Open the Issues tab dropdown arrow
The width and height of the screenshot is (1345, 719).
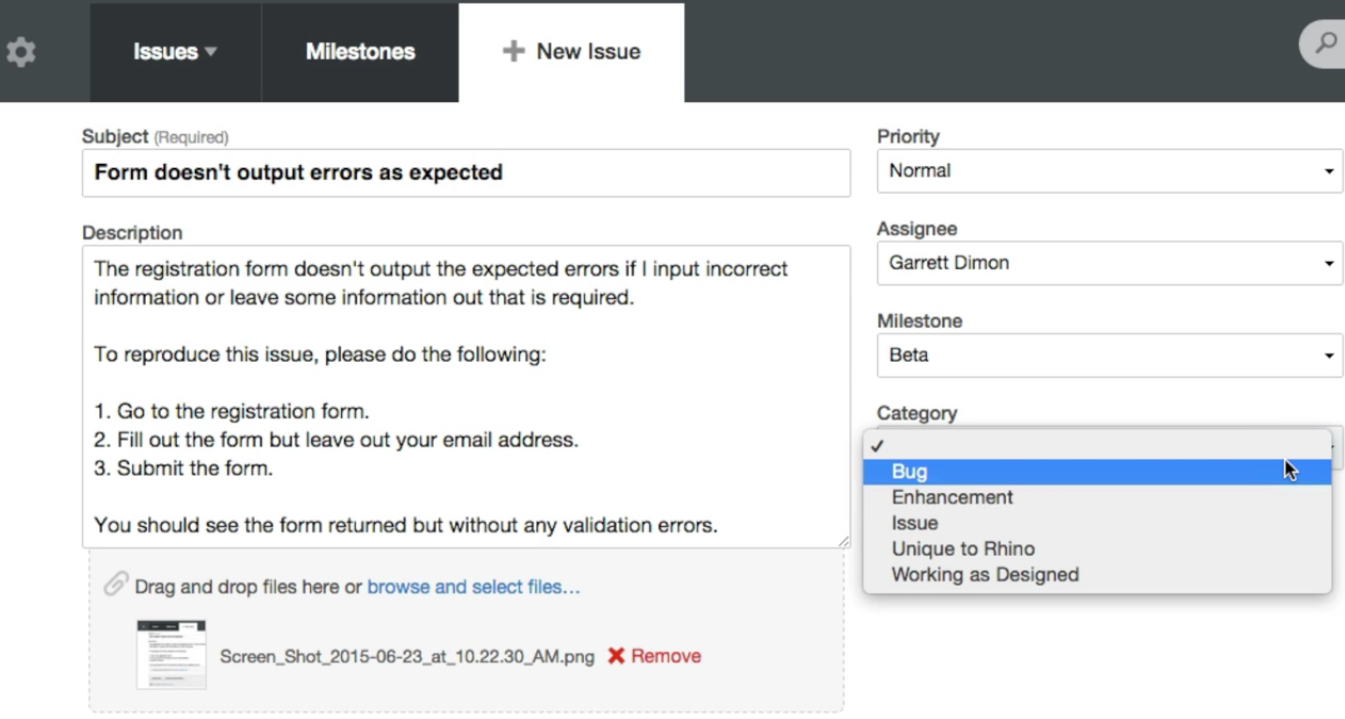211,52
